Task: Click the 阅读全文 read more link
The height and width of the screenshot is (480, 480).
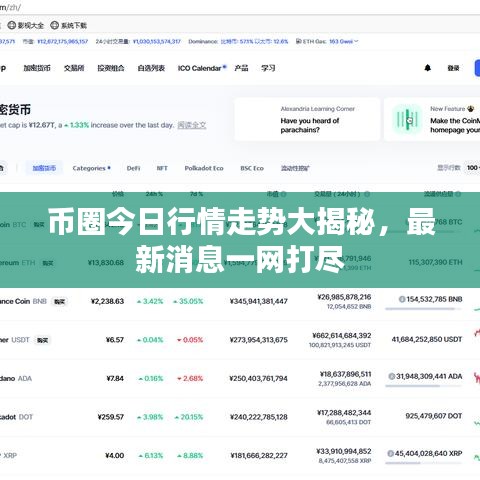Action: coord(192,125)
